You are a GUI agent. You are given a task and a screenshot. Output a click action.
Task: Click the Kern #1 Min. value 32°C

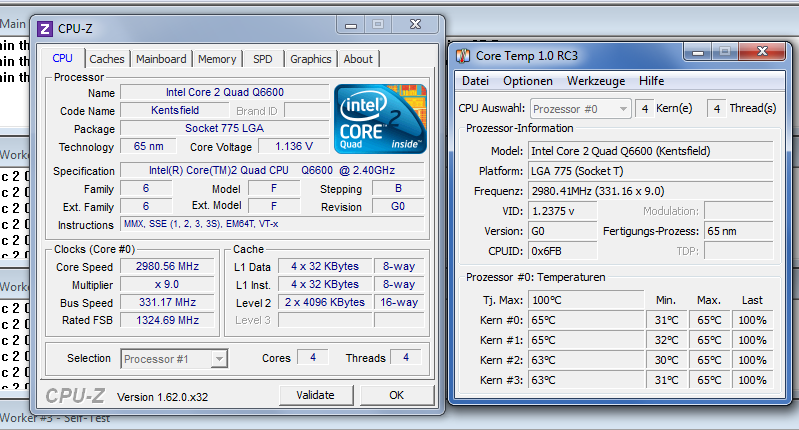667,340
